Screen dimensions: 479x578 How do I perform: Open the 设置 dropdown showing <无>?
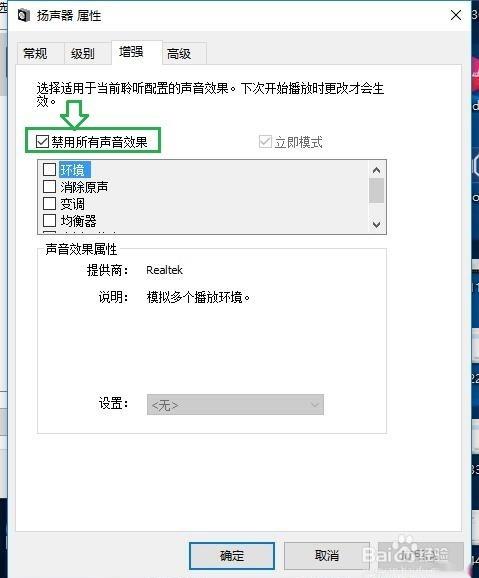pyautogui.click(x=235, y=405)
